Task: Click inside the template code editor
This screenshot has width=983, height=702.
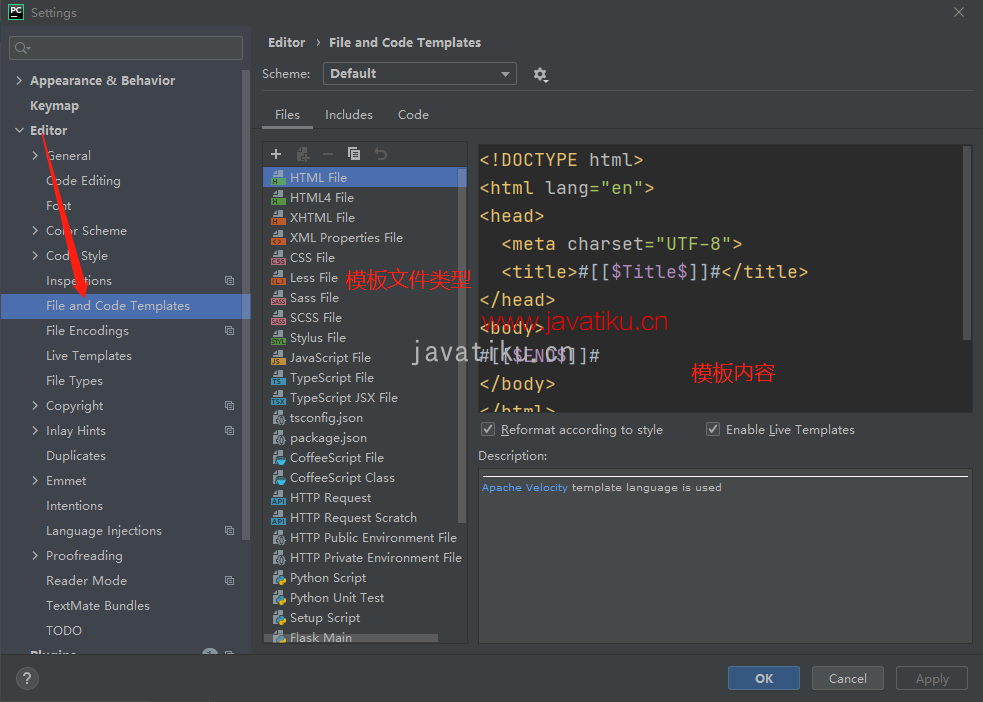Action: pyautogui.click(x=720, y=278)
